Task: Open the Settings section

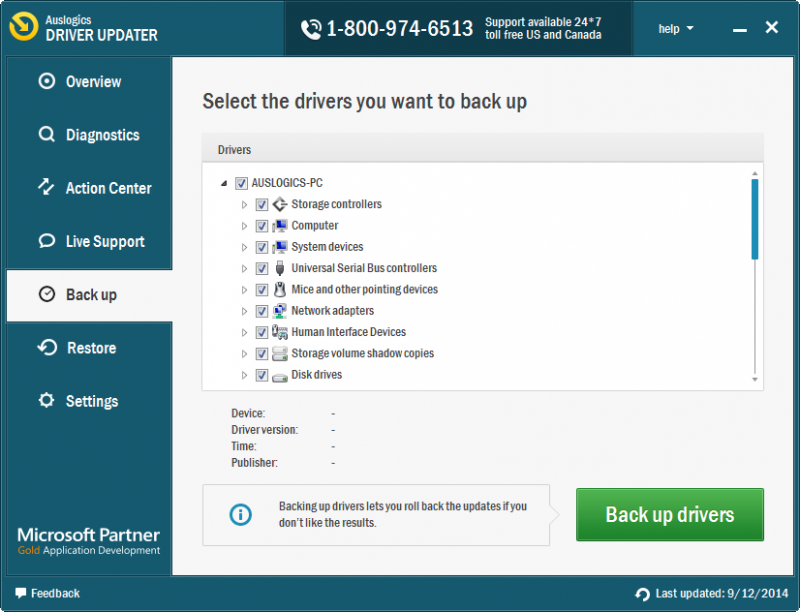Action: pyautogui.click(x=89, y=401)
